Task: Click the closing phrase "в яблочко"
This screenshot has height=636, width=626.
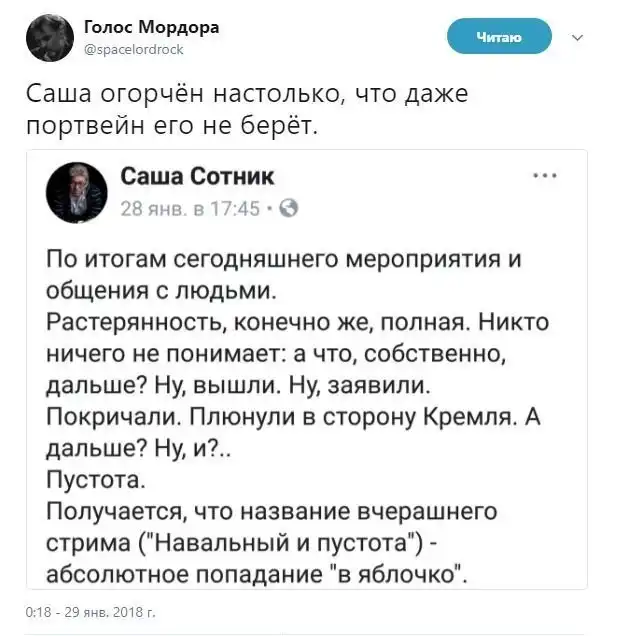Action: [410, 574]
